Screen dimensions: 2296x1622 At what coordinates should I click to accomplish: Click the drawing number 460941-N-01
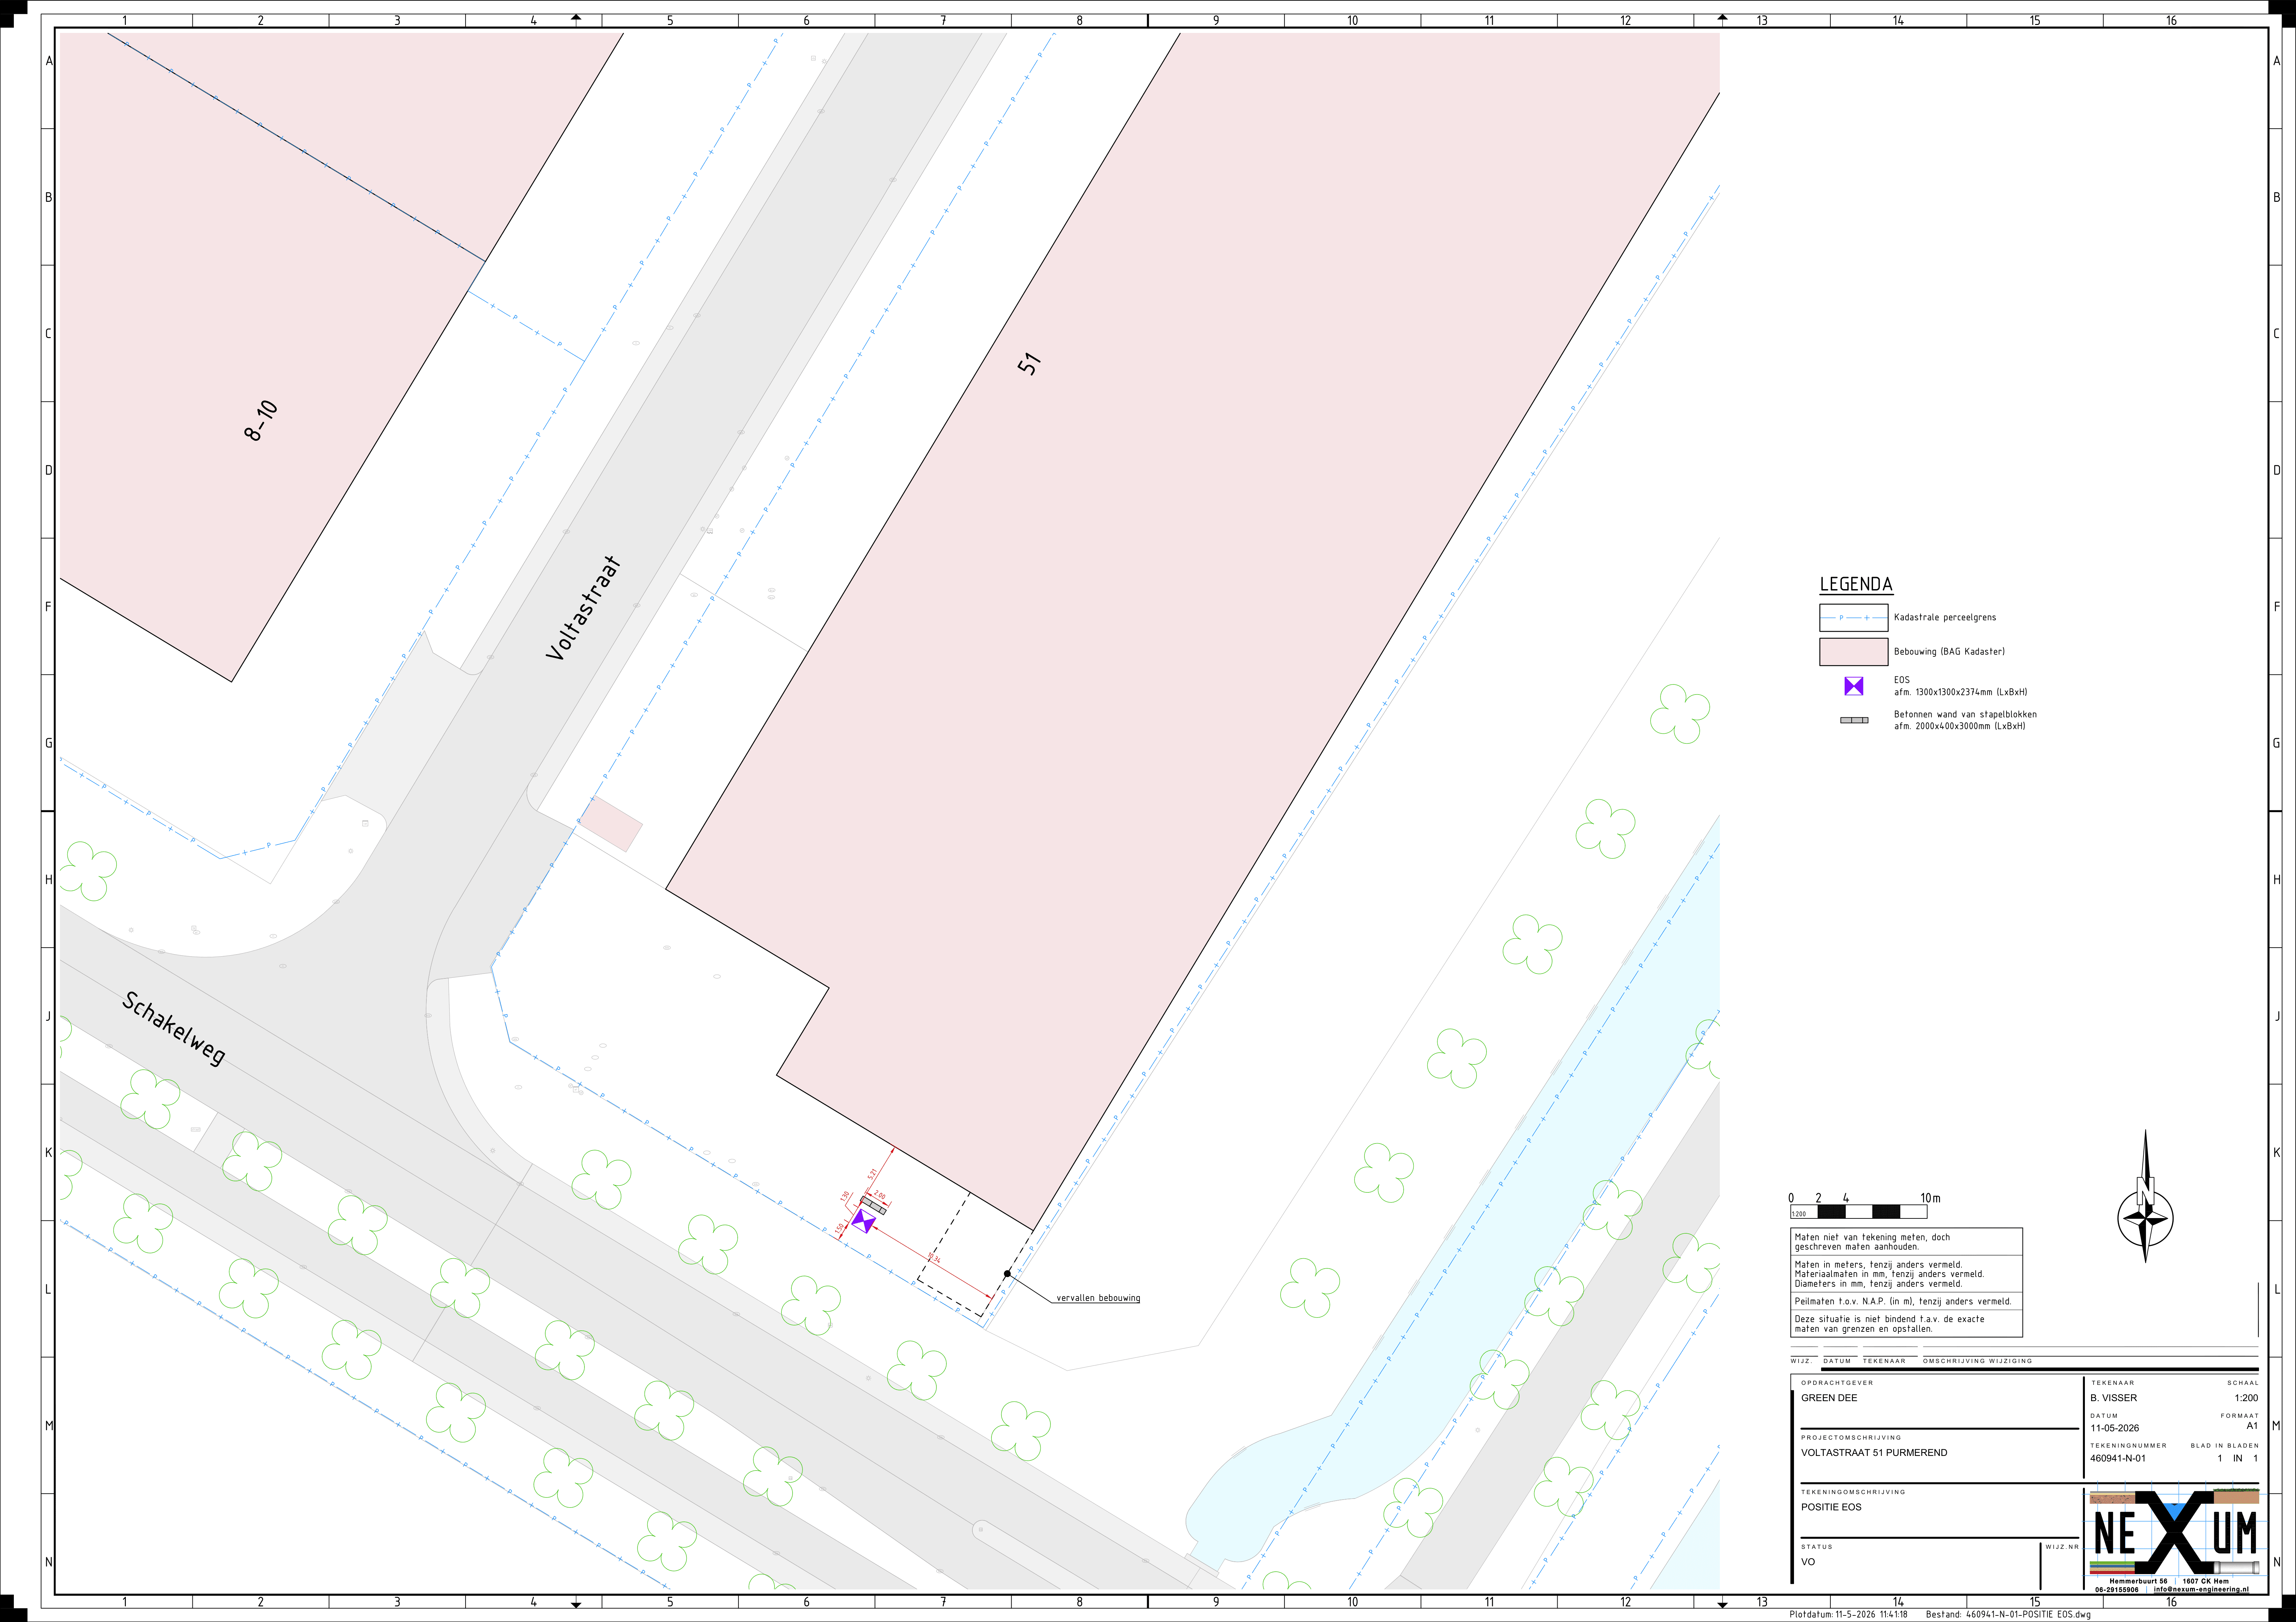pos(2118,1458)
